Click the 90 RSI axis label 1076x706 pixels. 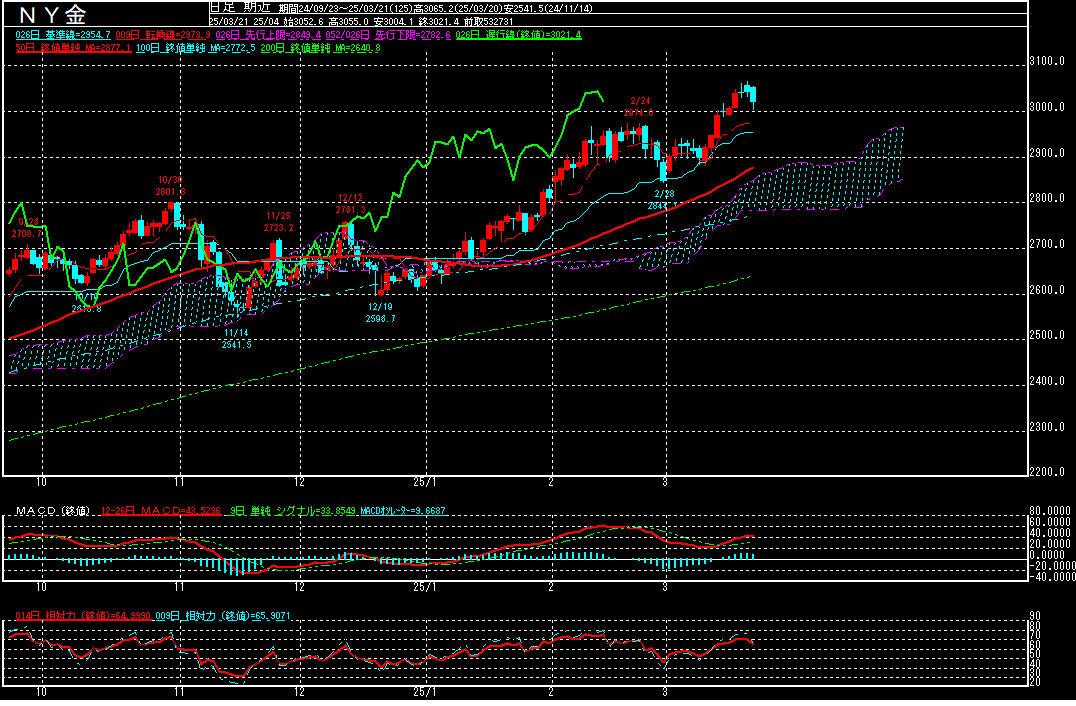[x=1035, y=615]
